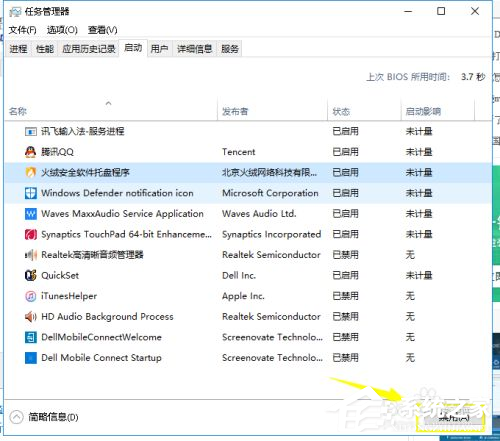Click the Task Manager title bar icon
500x441 pixels.
coord(15,12)
